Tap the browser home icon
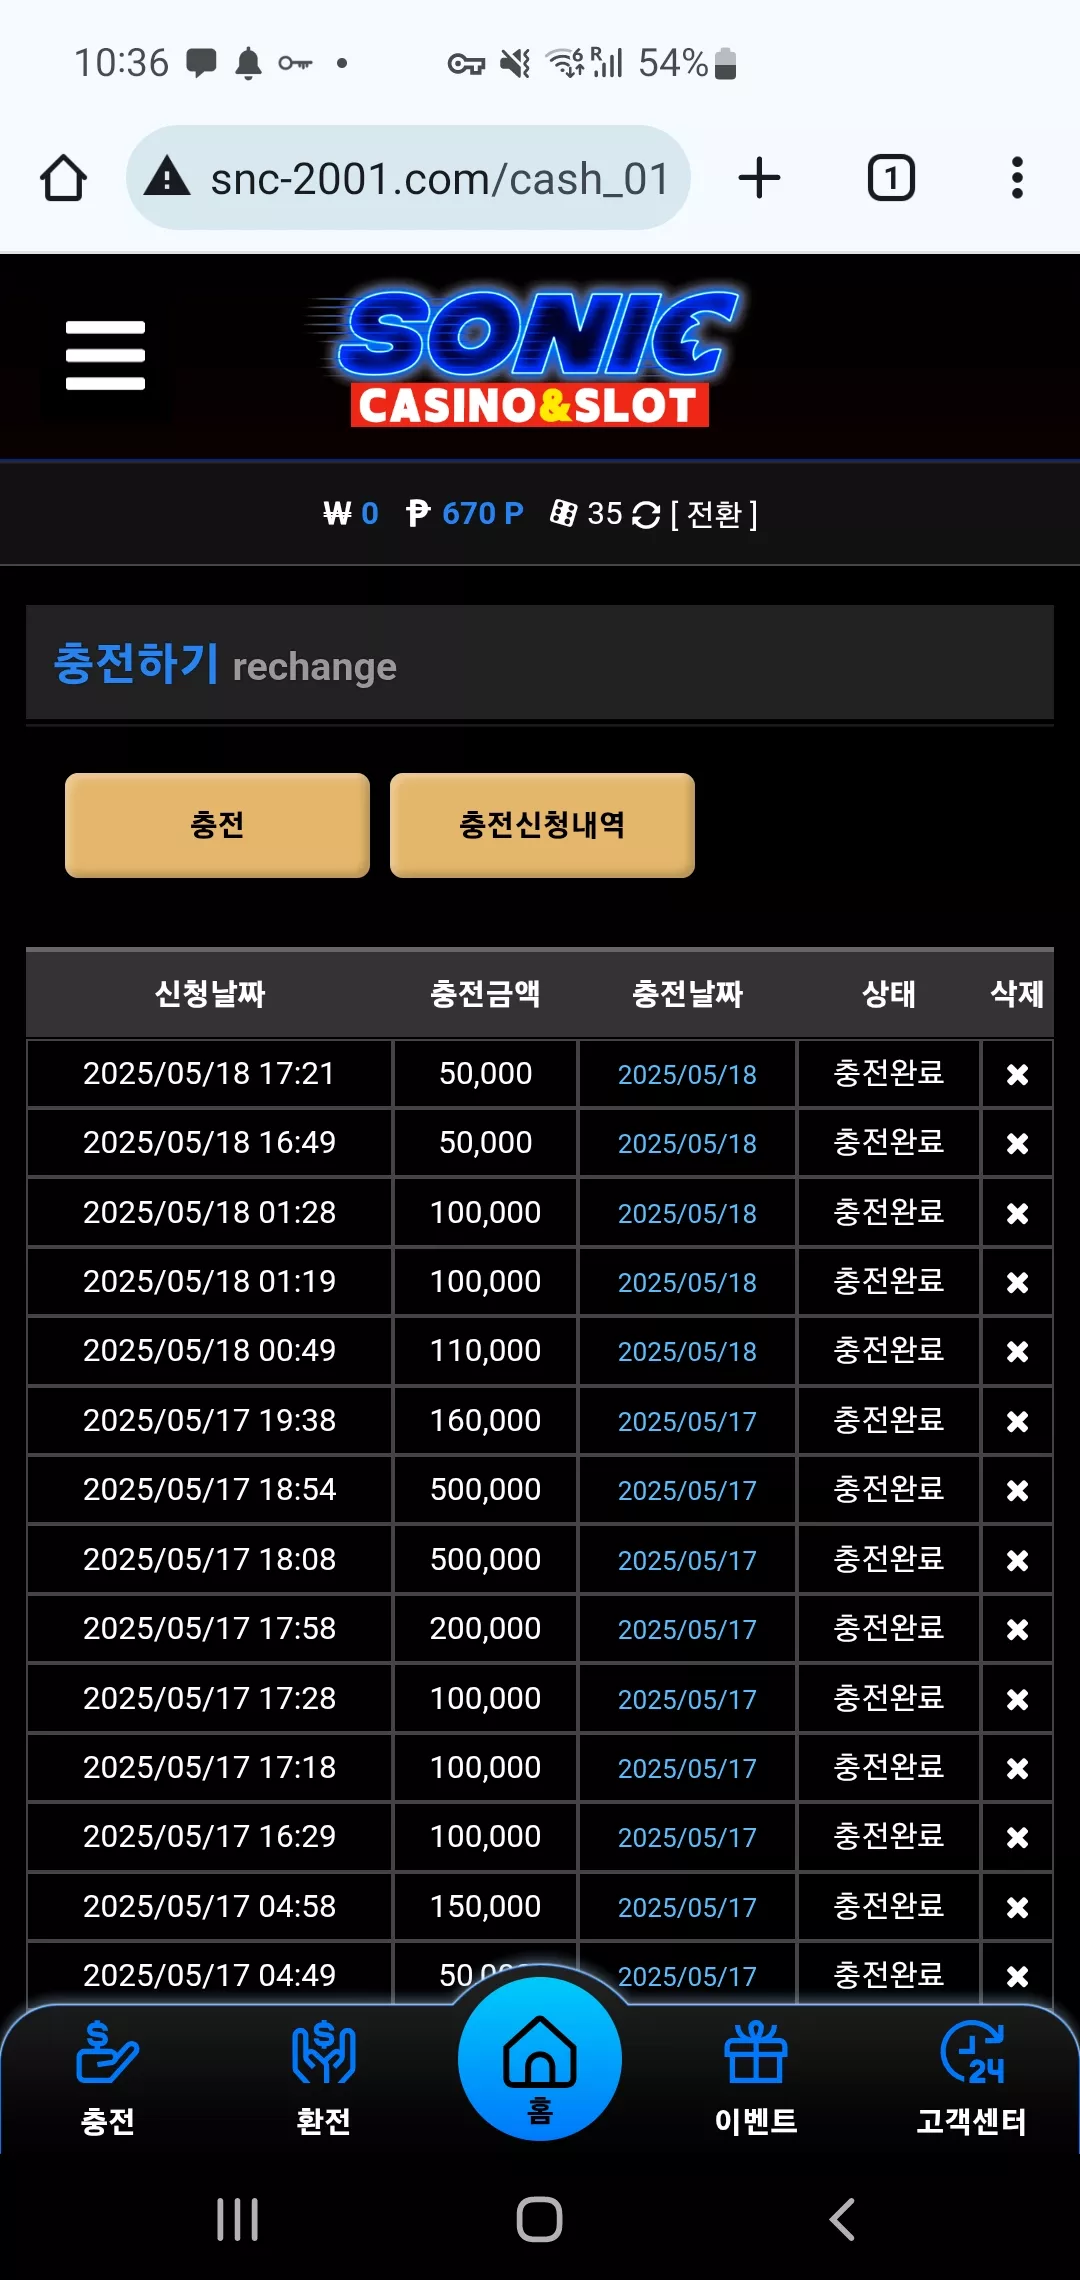 click(63, 178)
